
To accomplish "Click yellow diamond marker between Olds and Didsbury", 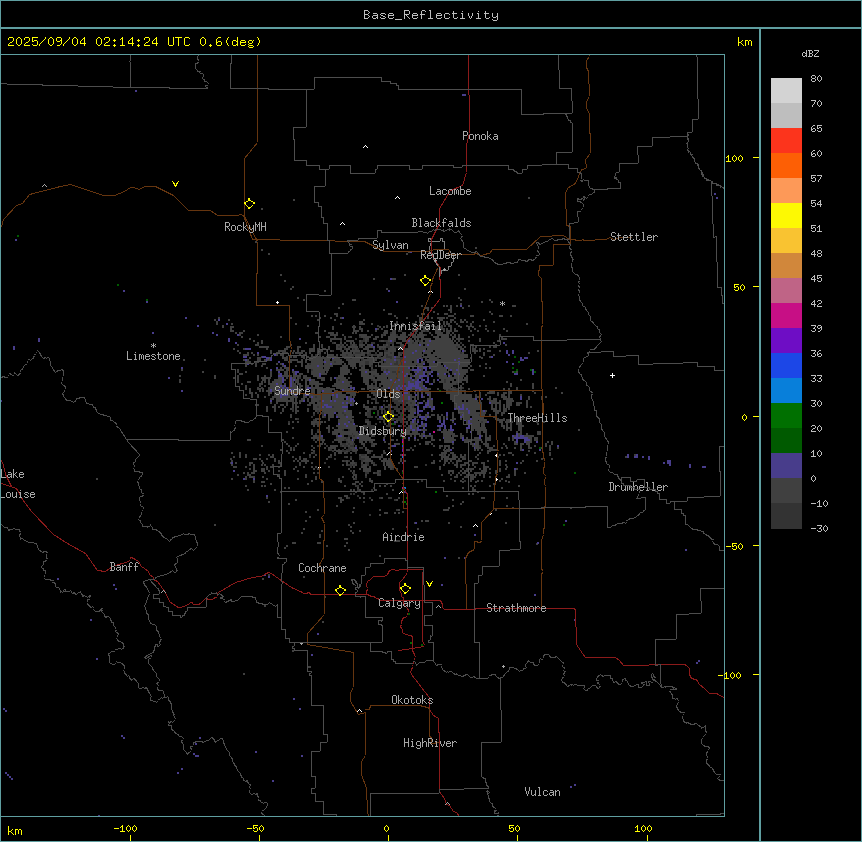I will click(x=389, y=417).
